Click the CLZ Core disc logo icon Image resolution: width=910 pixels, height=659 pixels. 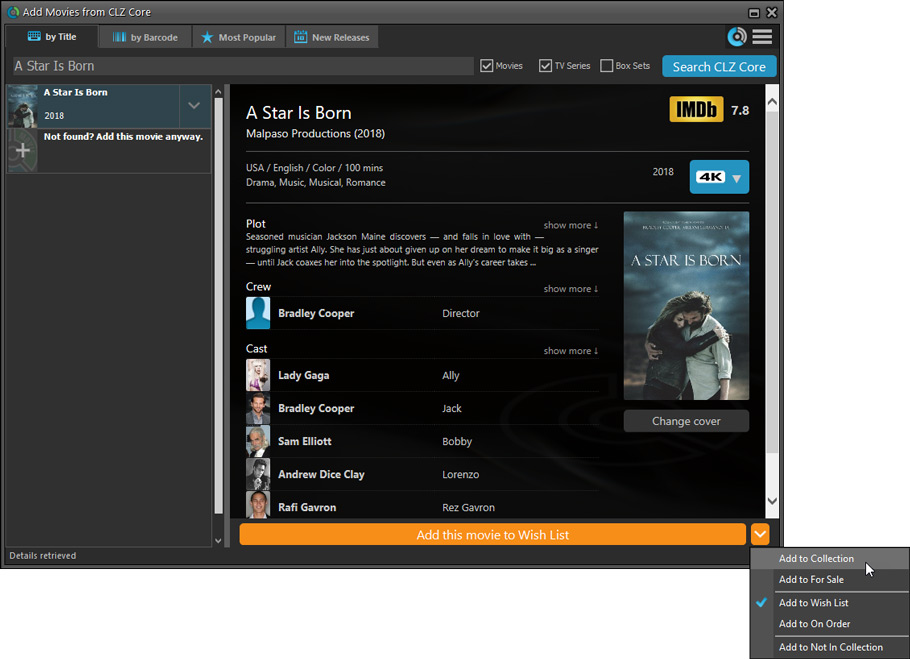click(x=737, y=37)
